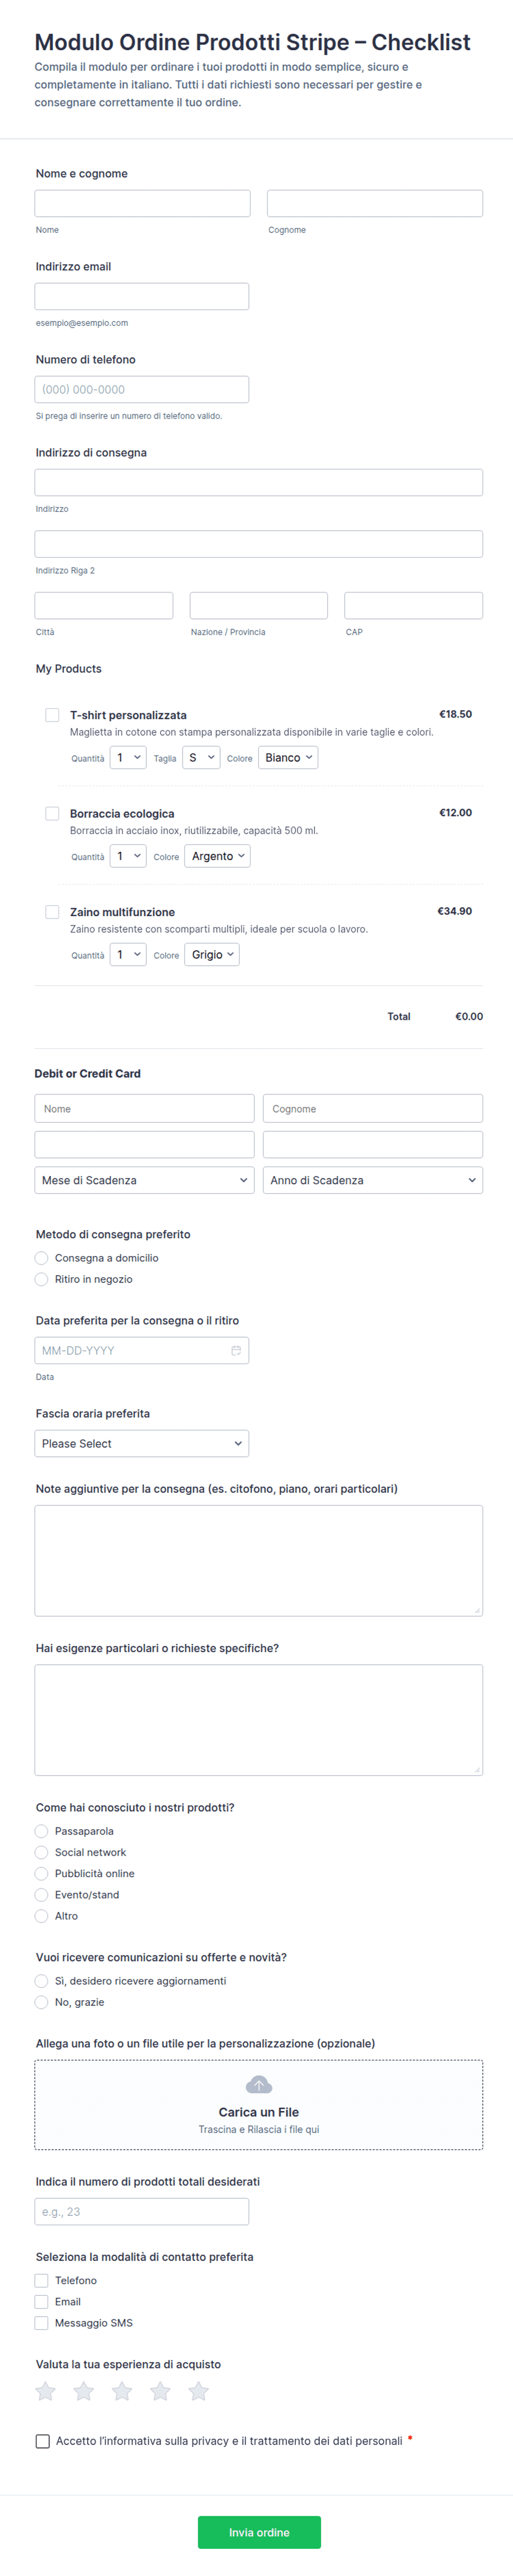The image size is (513, 2576).
Task: Expand the Mese di Scadenza dropdown
Action: (144, 1180)
